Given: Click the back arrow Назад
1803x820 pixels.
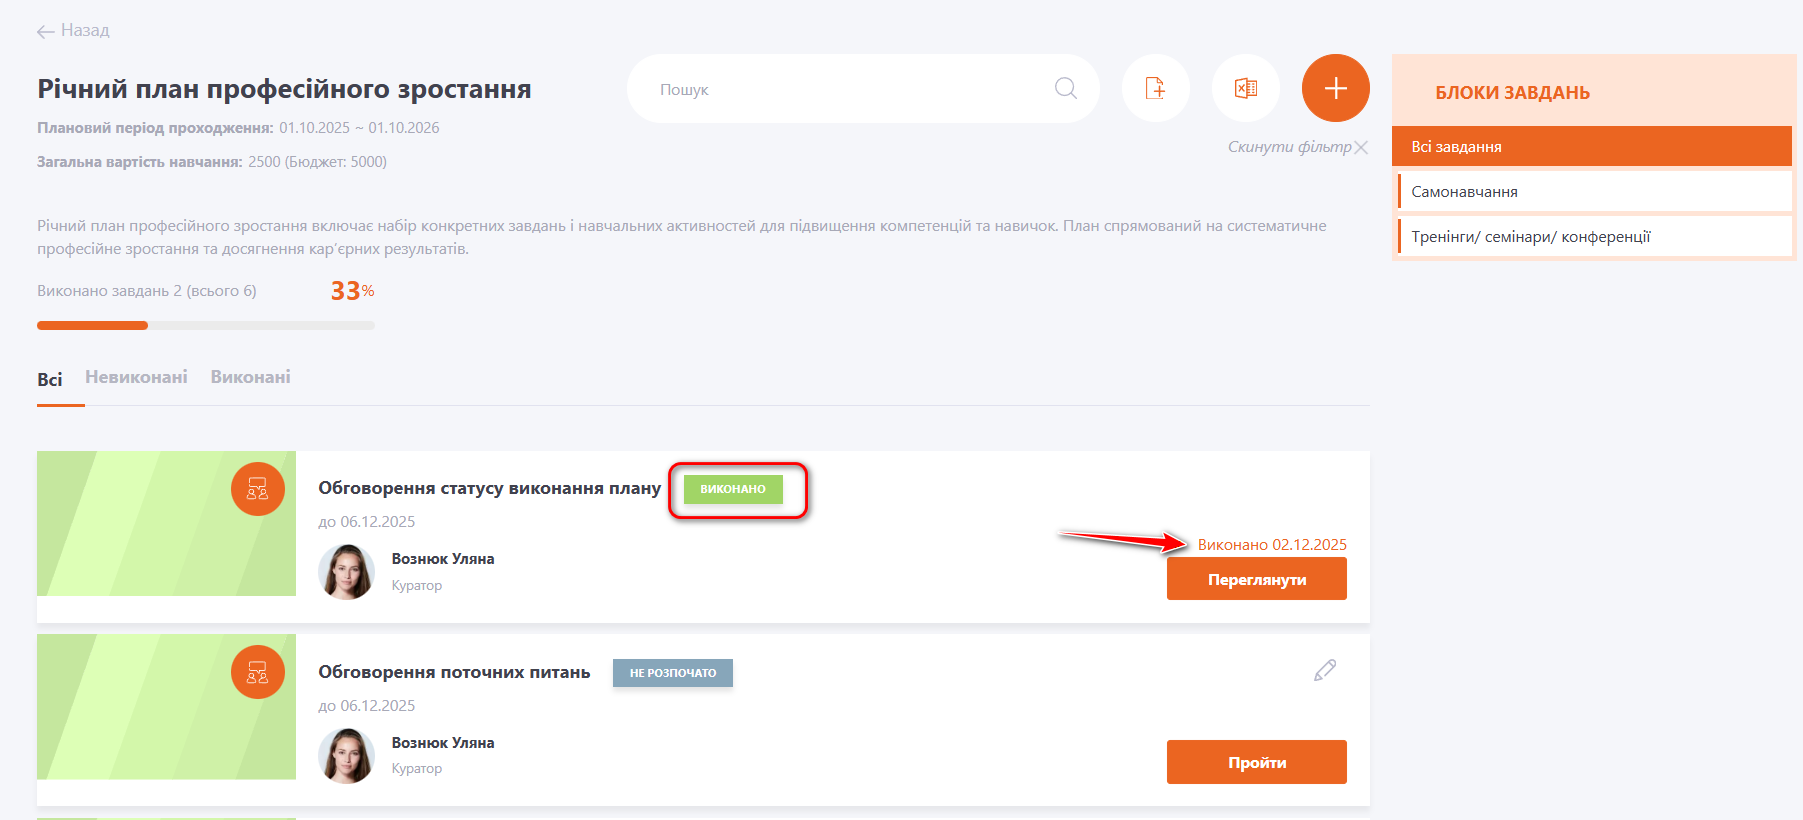Looking at the screenshot, I should tap(73, 31).
